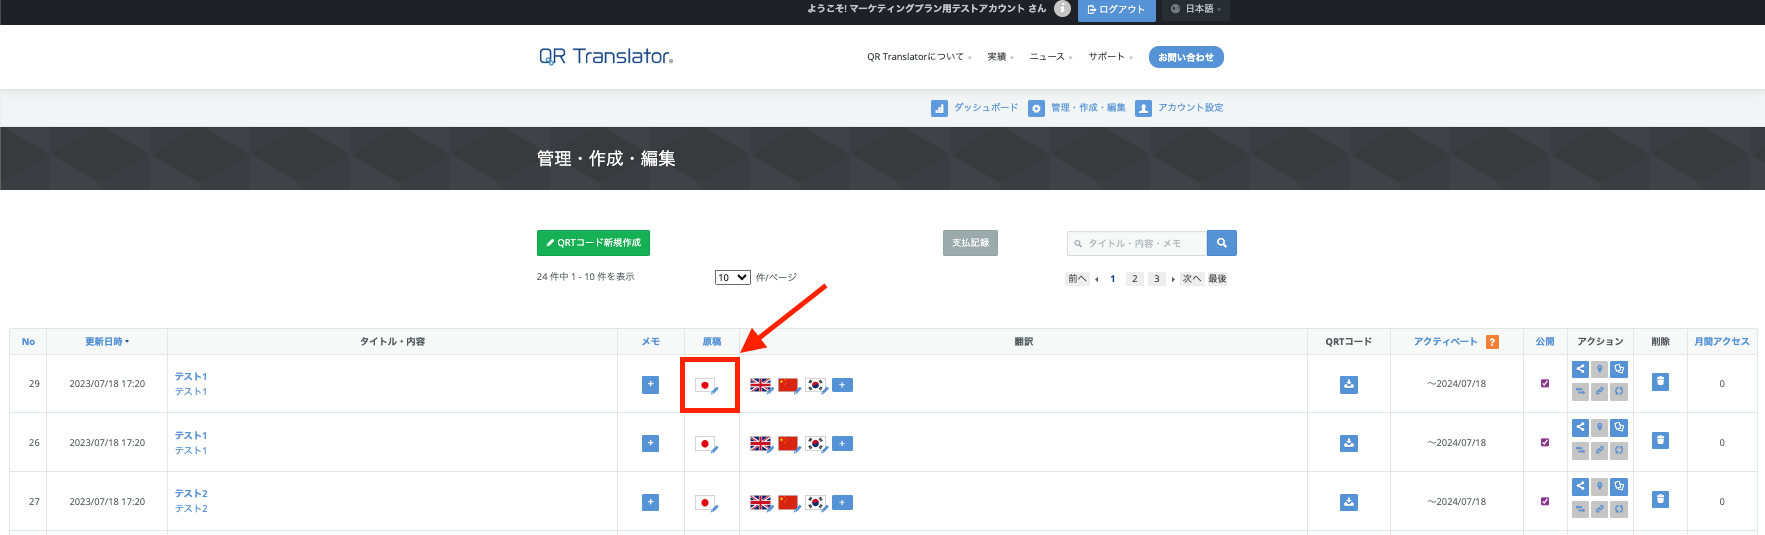The image size is (1765, 535).
Task: Sort by the アクティベート column header
Action: [x=1445, y=342]
